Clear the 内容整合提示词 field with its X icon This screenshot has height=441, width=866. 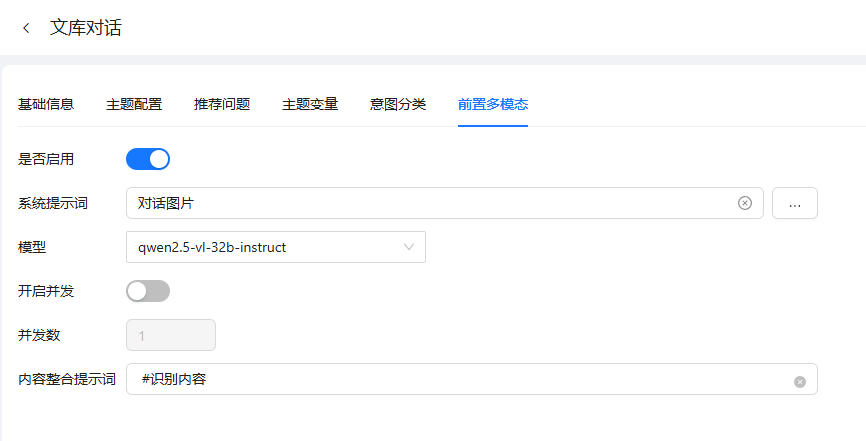click(799, 381)
